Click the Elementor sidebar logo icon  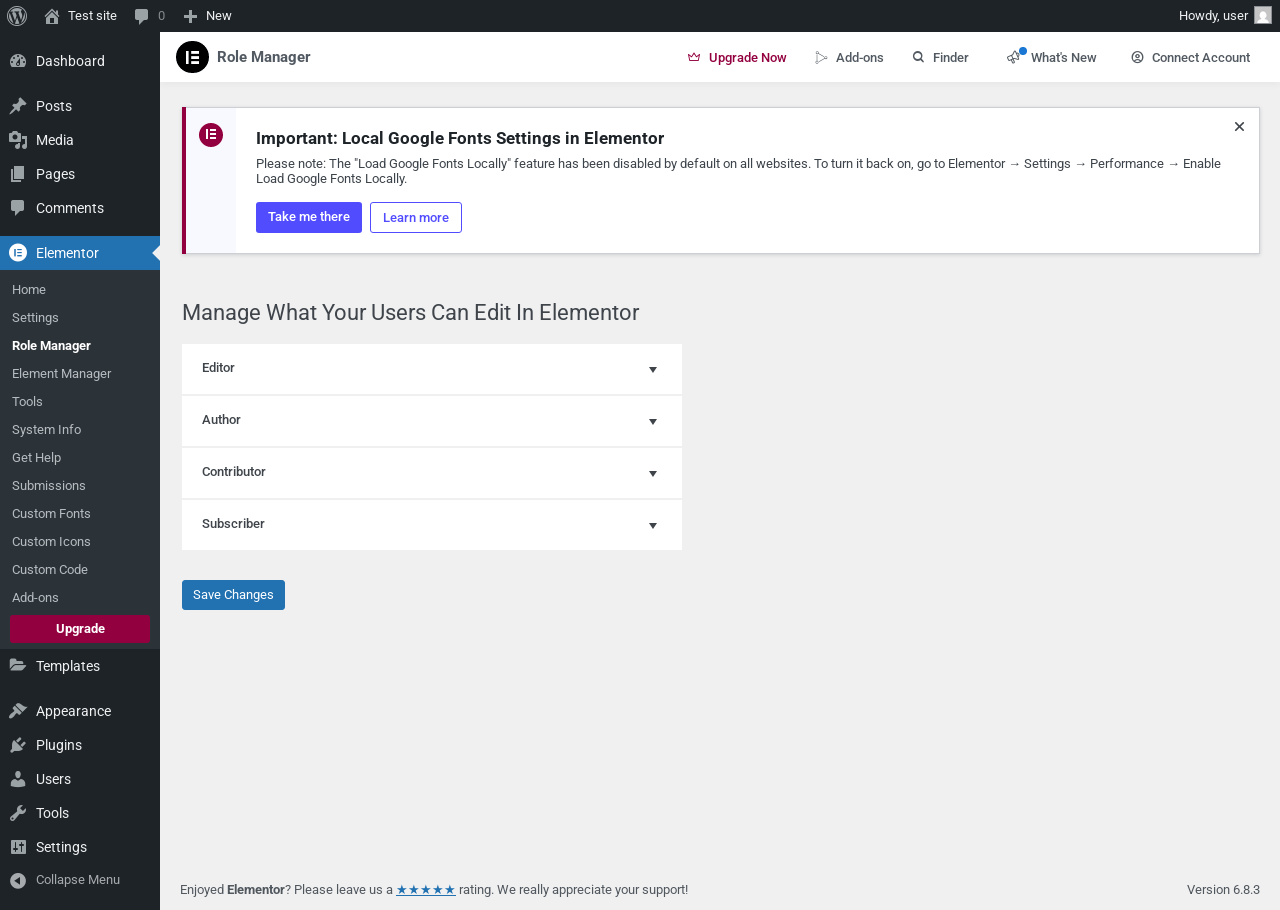click(18, 253)
